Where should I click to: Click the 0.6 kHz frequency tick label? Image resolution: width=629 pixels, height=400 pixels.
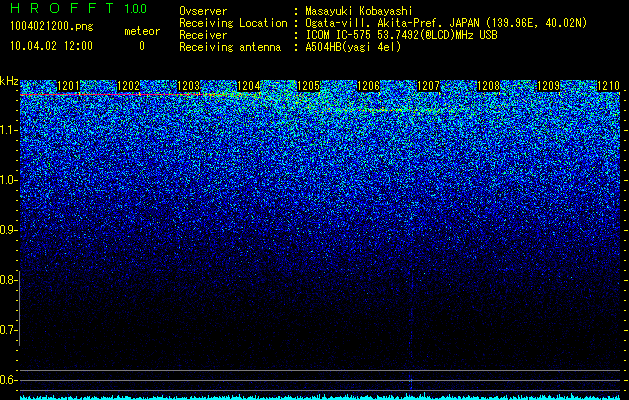[x=7, y=380]
